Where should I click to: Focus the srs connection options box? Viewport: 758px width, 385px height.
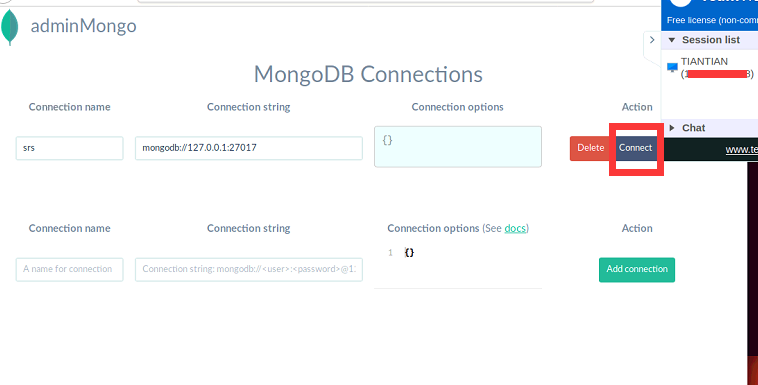pyautogui.click(x=458, y=147)
